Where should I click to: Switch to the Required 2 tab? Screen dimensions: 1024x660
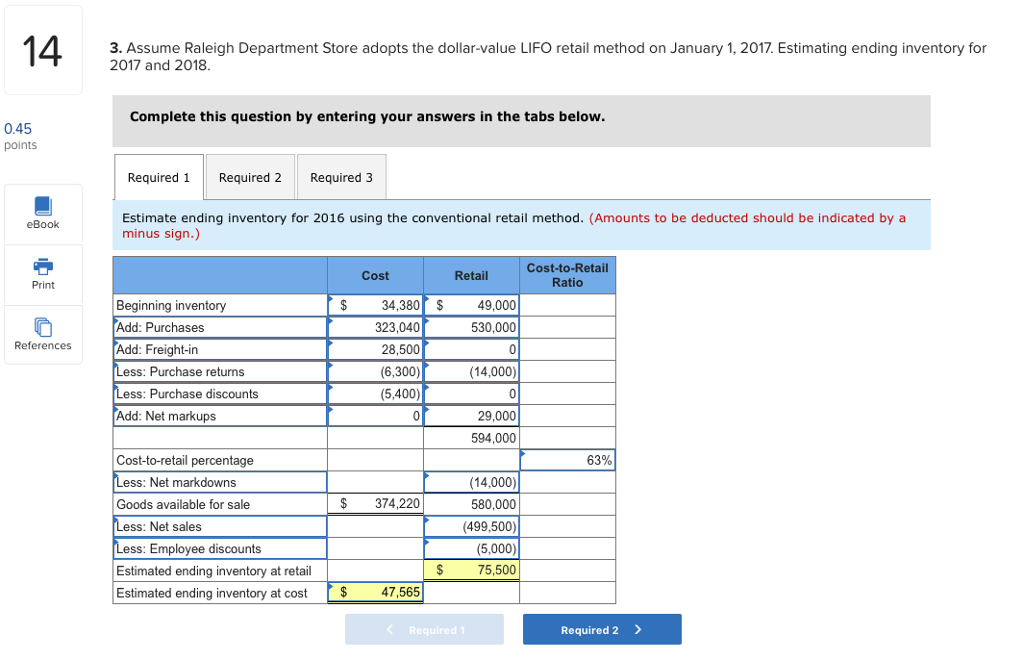pos(250,178)
